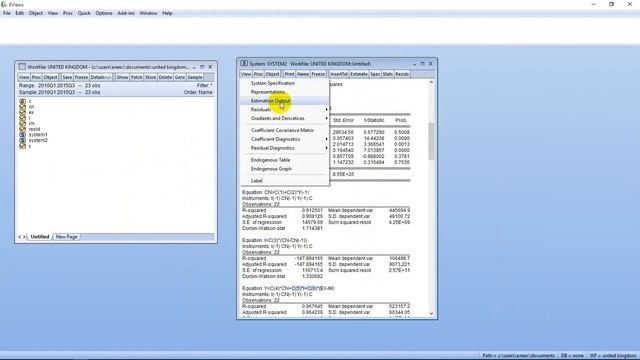Select Endogenous Table from the menu
The width and height of the screenshot is (640, 360).
(284, 160)
